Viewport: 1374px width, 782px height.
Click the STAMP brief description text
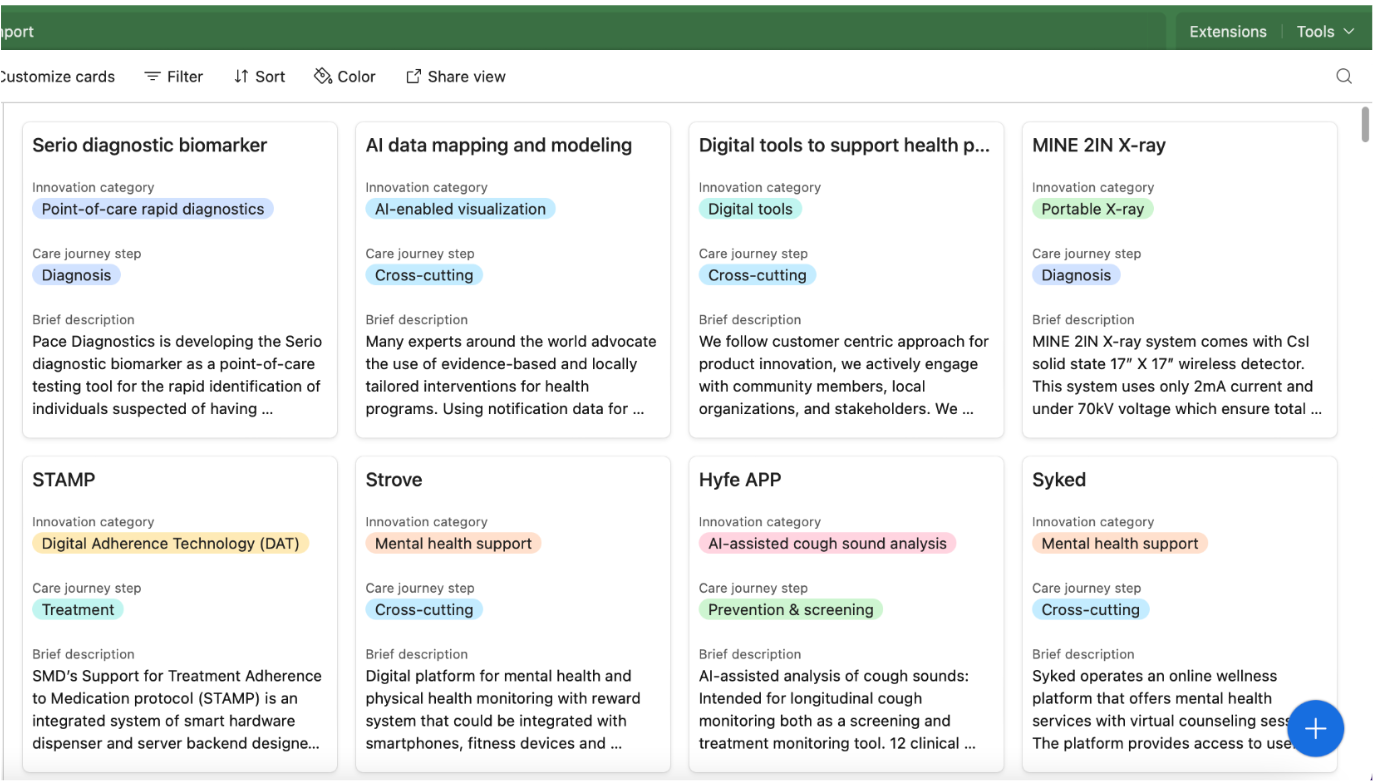(177, 710)
